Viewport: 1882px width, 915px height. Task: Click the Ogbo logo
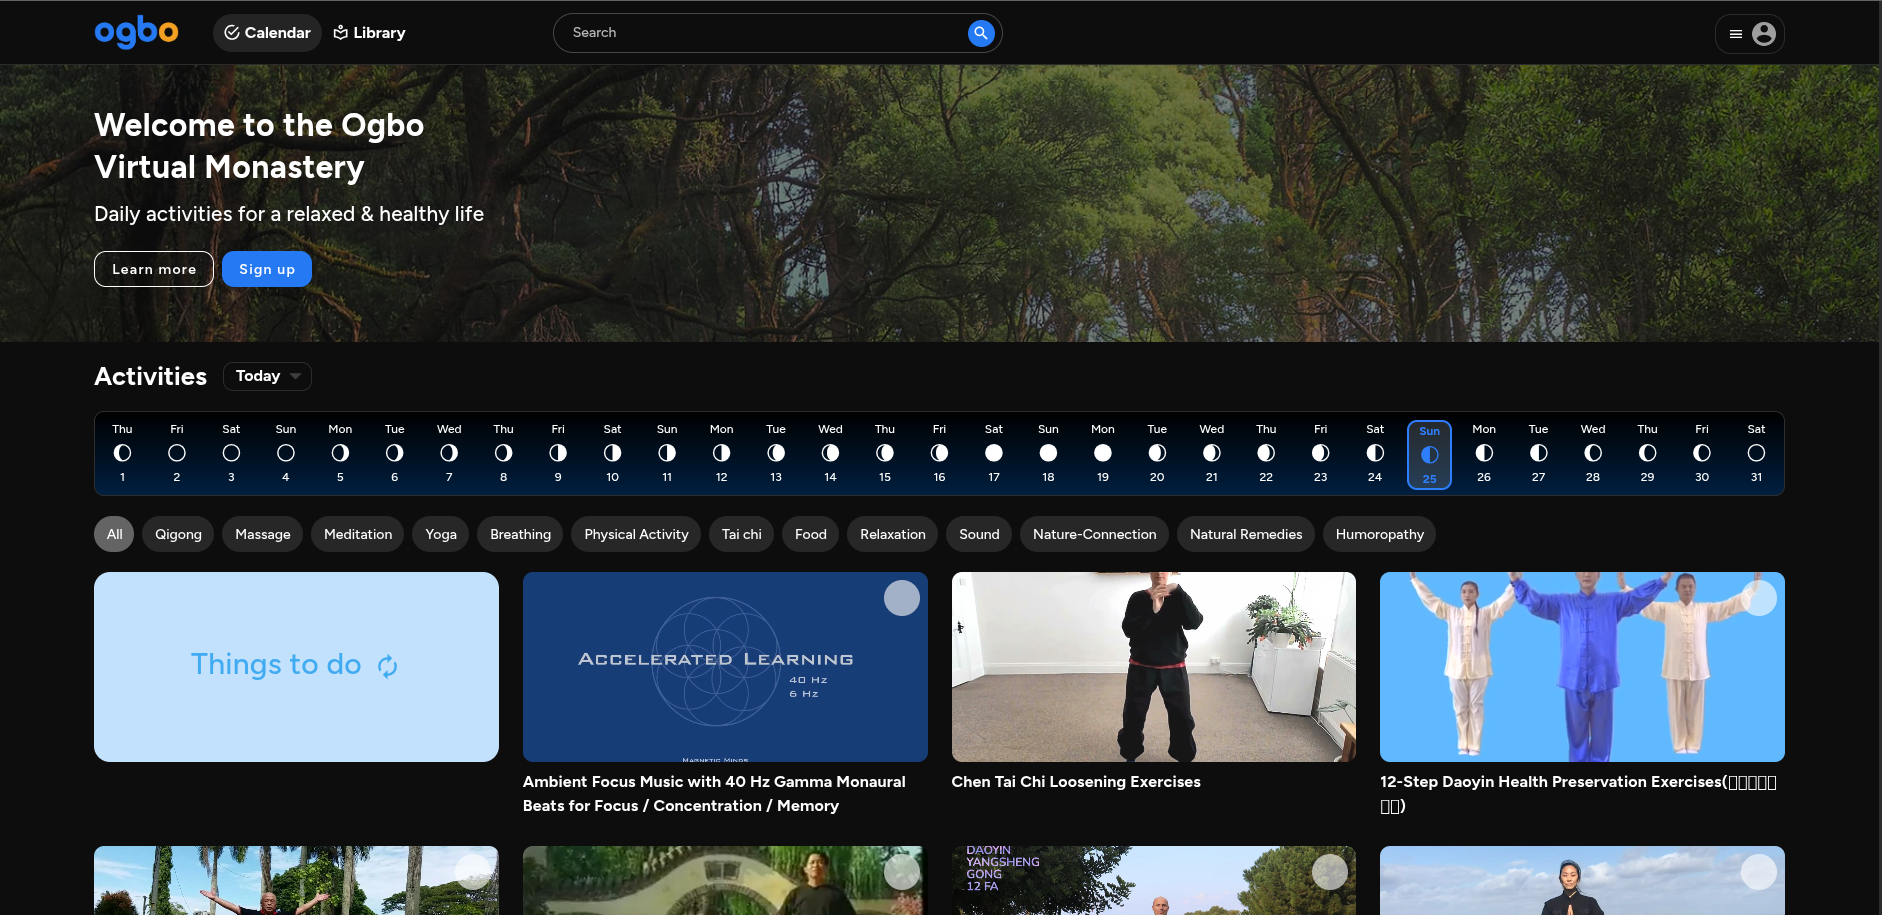pyautogui.click(x=136, y=32)
